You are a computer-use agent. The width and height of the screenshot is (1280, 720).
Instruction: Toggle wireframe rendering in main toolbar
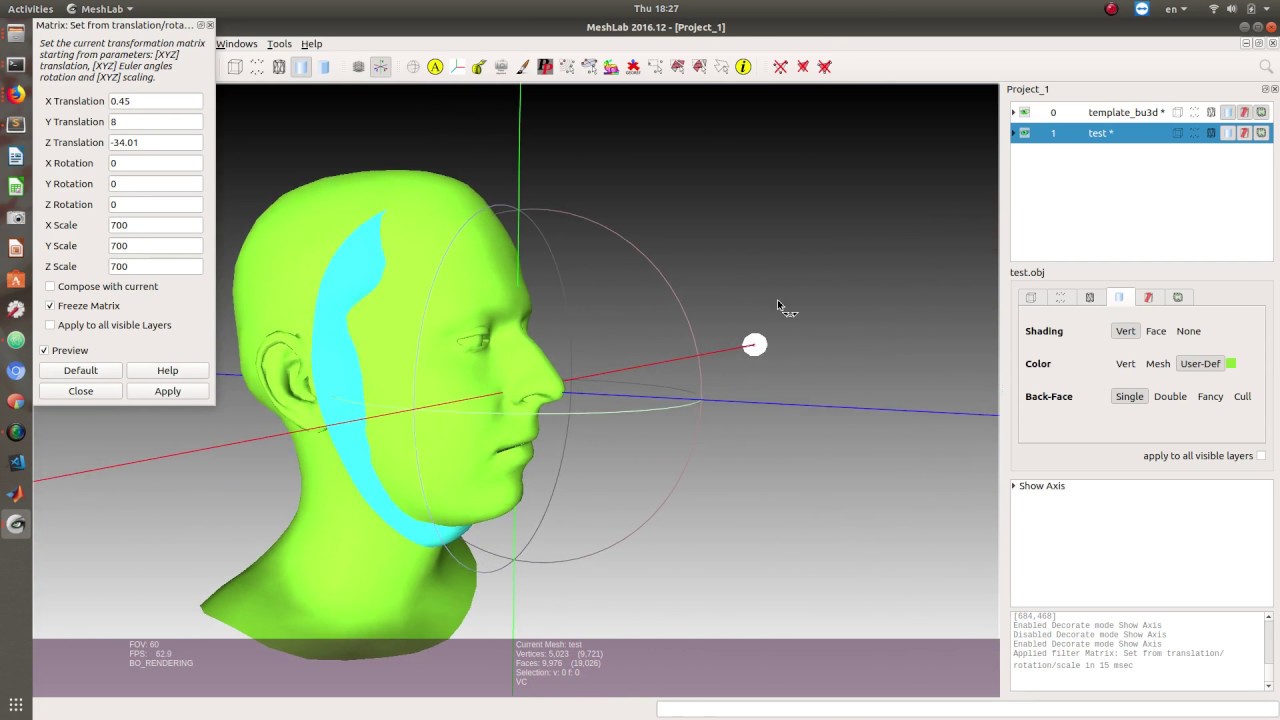pos(278,67)
